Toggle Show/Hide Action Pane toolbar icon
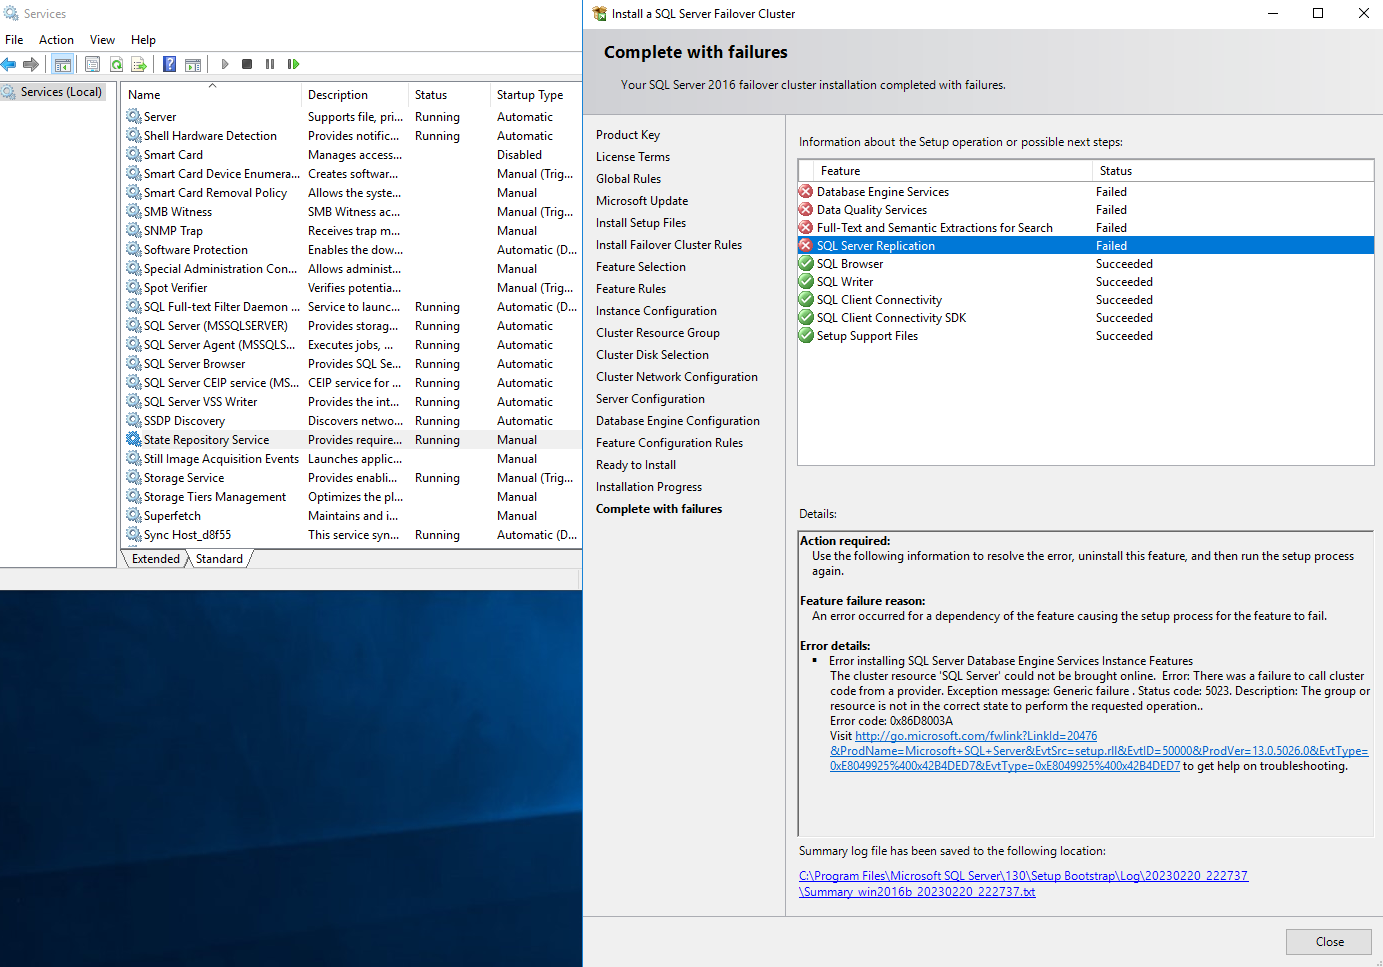Viewport: 1383px width, 967px height. pos(193,64)
